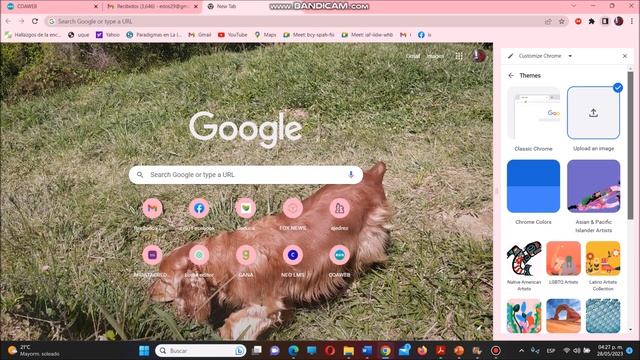Open the blue texture theme thumbnail
The height and width of the screenshot is (360, 640).
coord(603,316)
